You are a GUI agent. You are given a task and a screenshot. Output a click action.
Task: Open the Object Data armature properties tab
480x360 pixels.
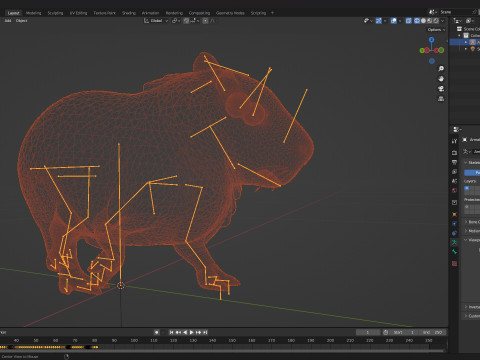(454, 242)
